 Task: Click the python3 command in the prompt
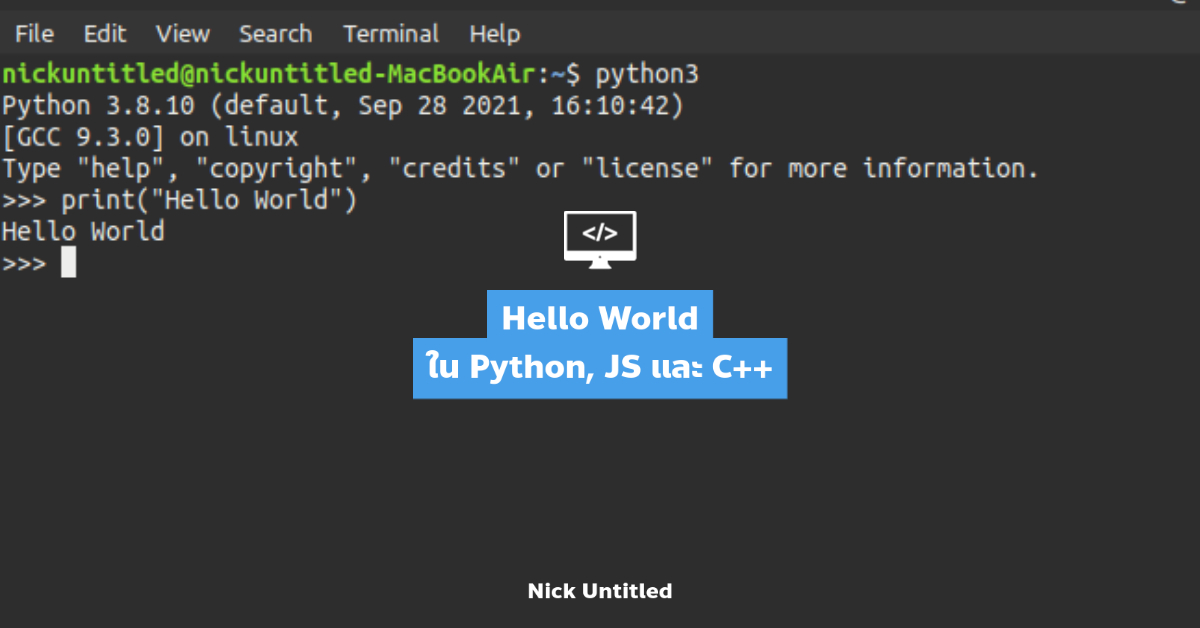(647, 74)
